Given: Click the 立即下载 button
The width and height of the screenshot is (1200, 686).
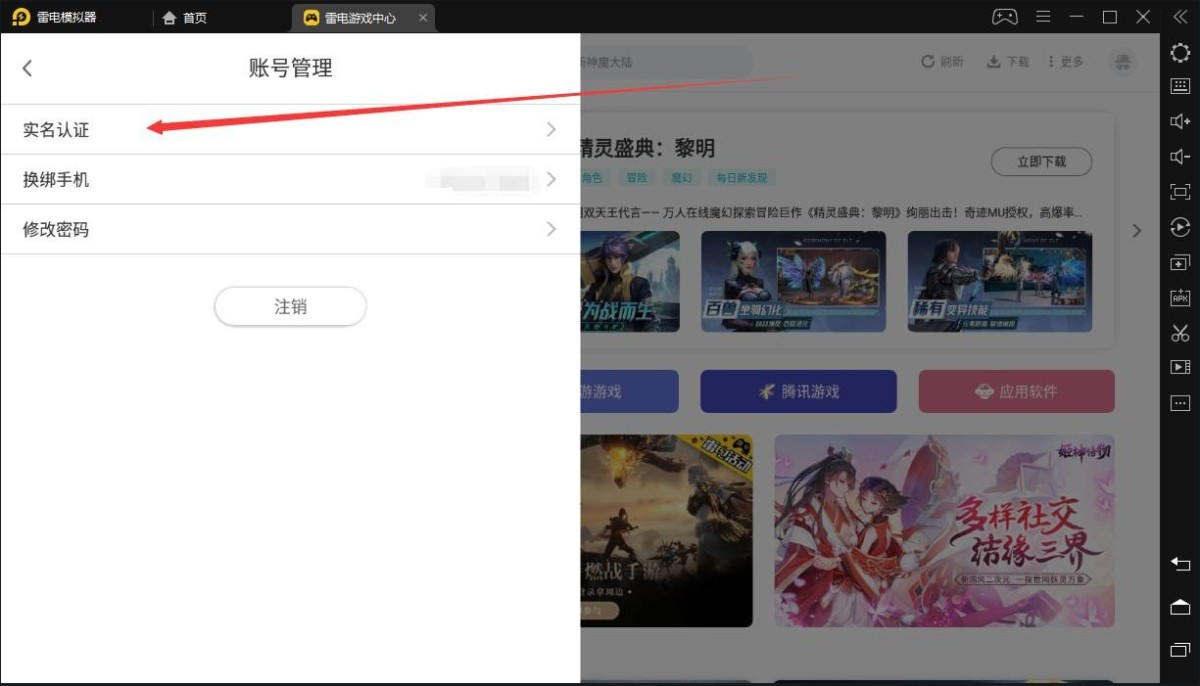Looking at the screenshot, I should click(x=1041, y=161).
